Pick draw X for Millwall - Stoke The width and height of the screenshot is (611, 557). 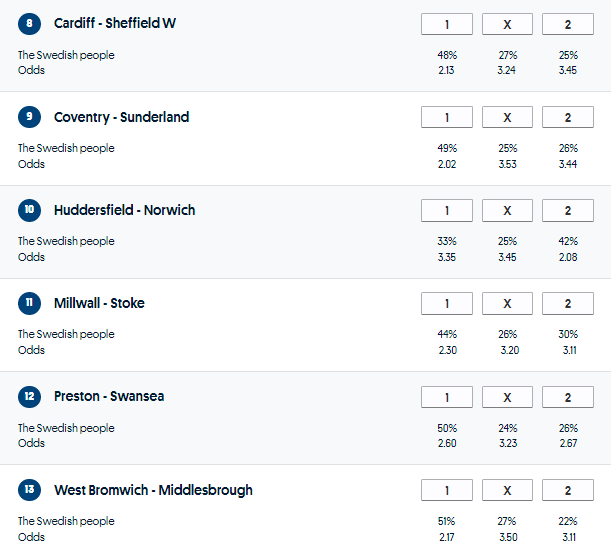click(507, 303)
